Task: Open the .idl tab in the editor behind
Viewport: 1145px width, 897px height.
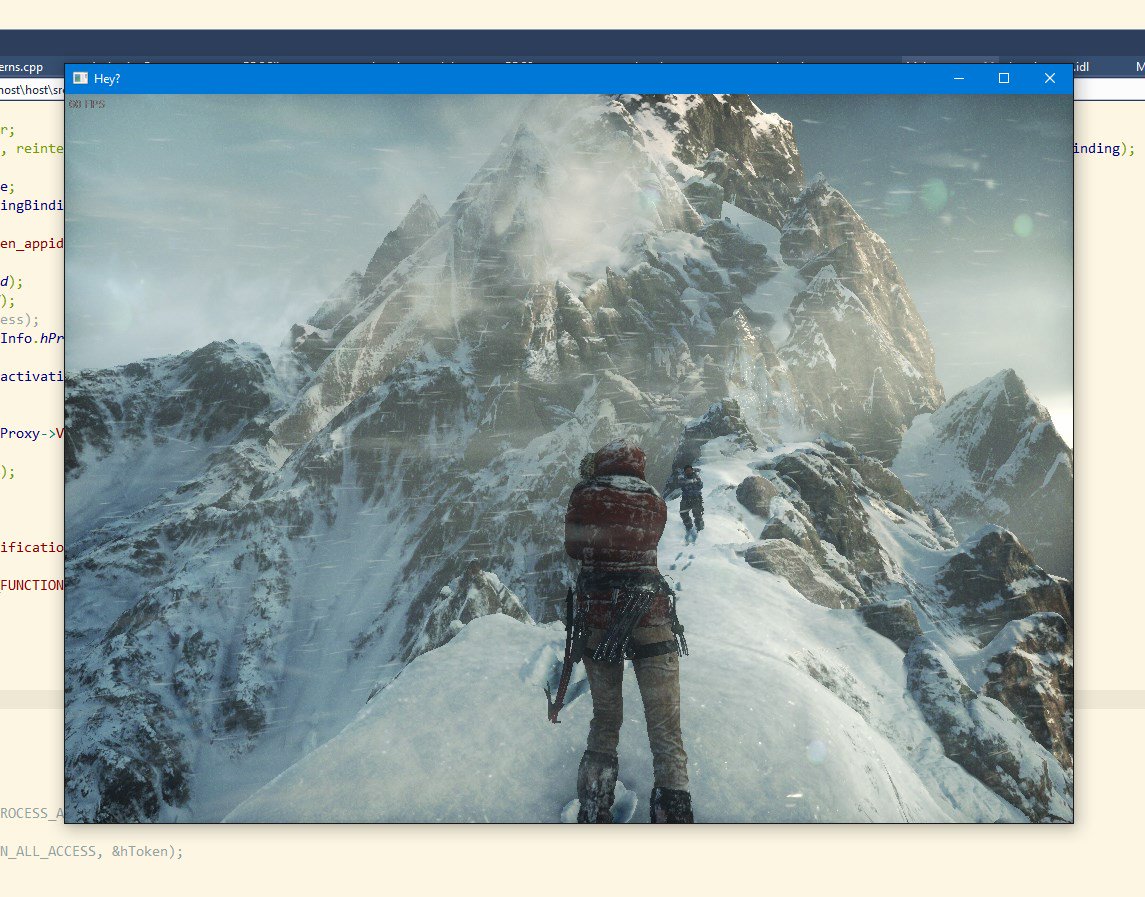Action: 1081,66
